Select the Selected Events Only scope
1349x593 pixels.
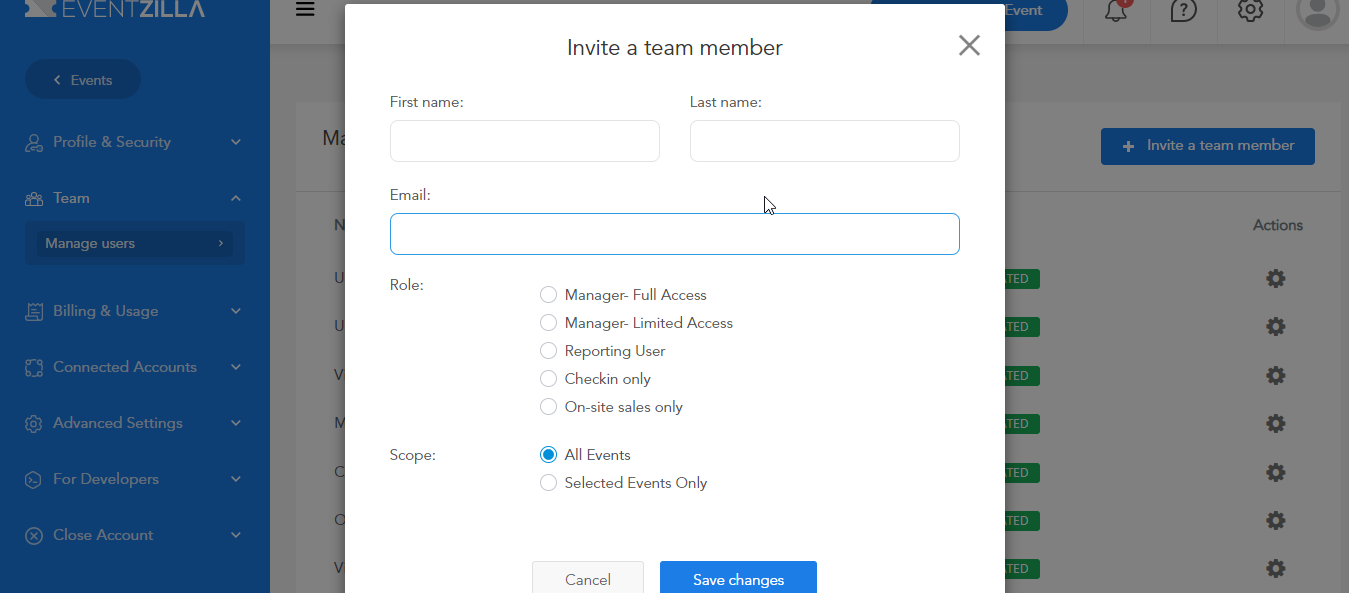[548, 483]
